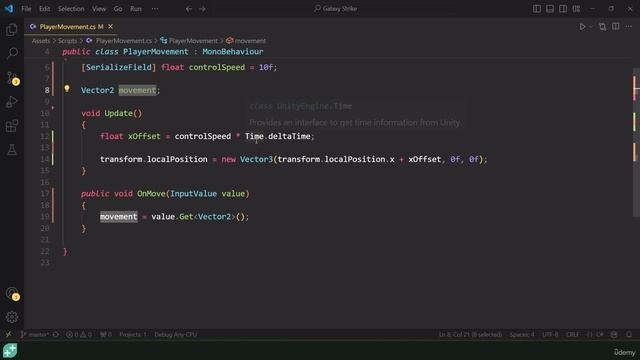Navigate back with the left arrow

(x=189, y=9)
